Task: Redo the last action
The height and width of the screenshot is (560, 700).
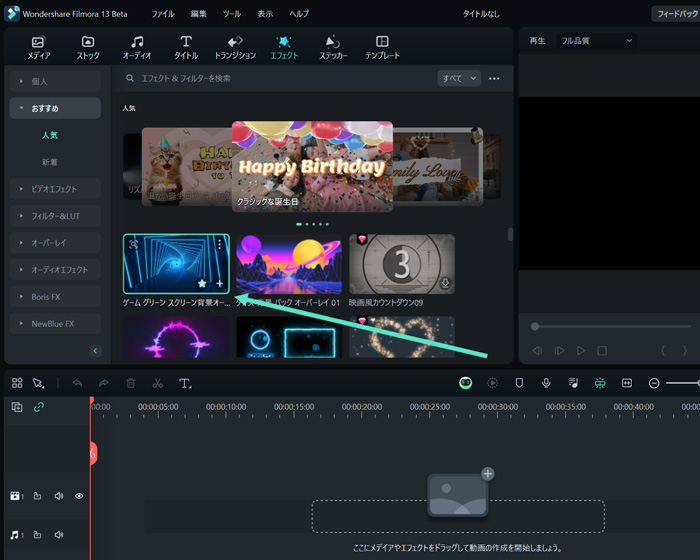Action: (104, 383)
